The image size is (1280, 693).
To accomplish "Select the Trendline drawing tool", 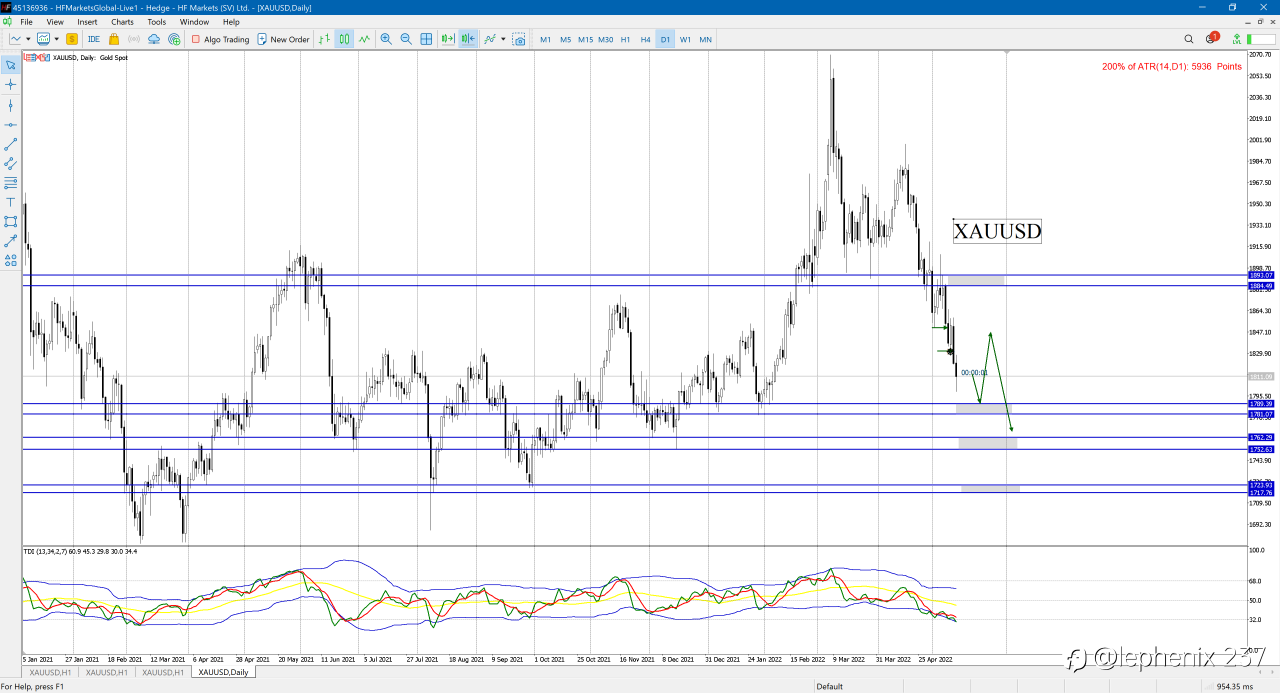I will pos(11,145).
